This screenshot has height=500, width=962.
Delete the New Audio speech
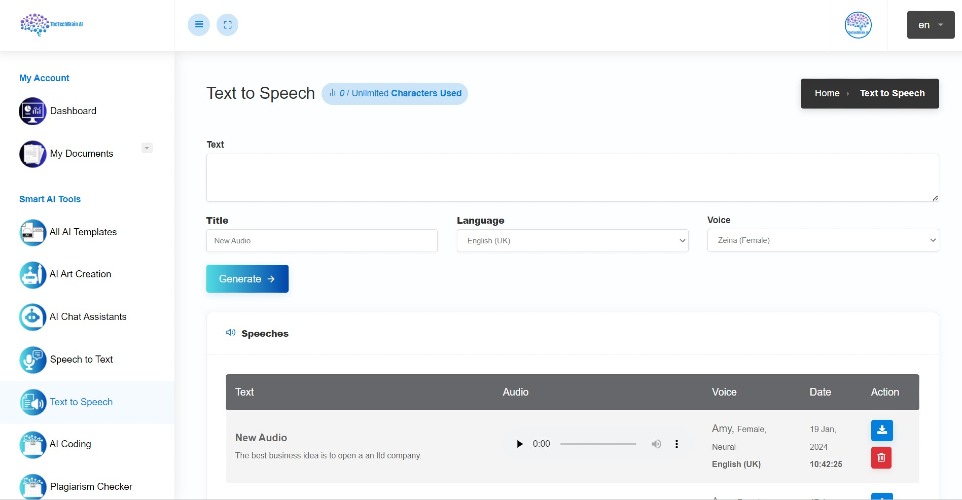[882, 458]
